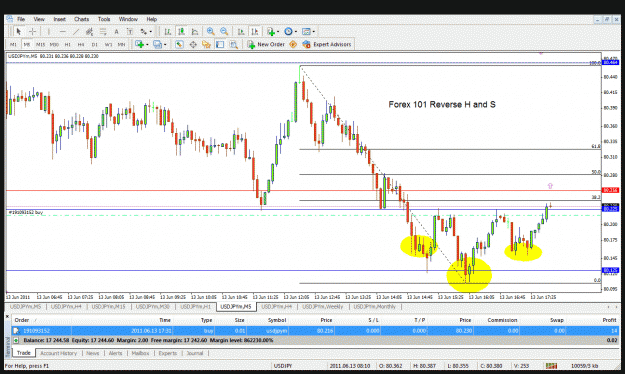Screen dimensions: 625x374
Task: Click the Periods clock icon
Action: [x=288, y=31]
